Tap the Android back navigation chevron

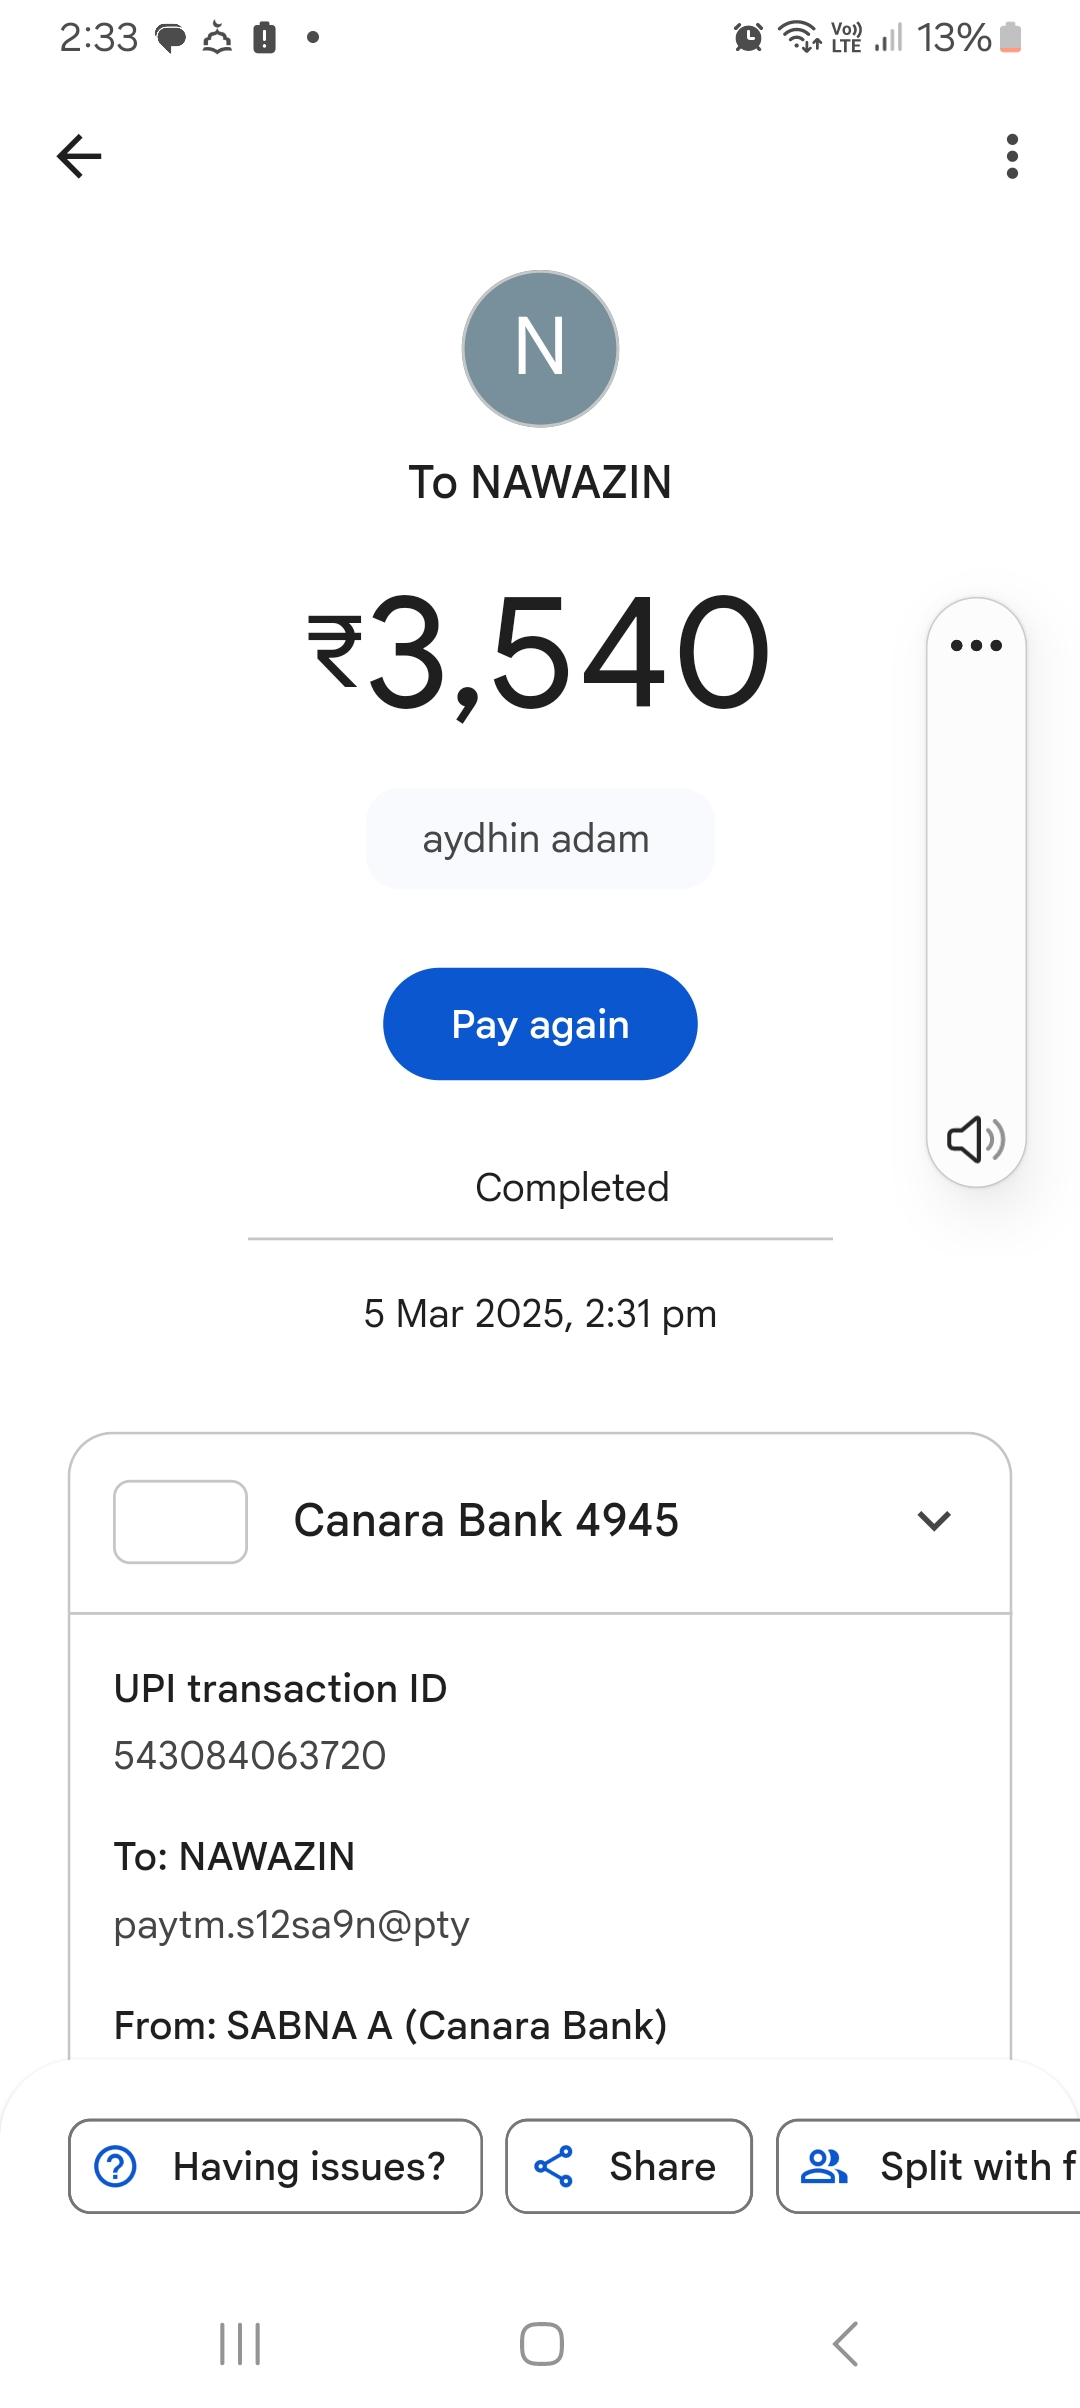(845, 2343)
